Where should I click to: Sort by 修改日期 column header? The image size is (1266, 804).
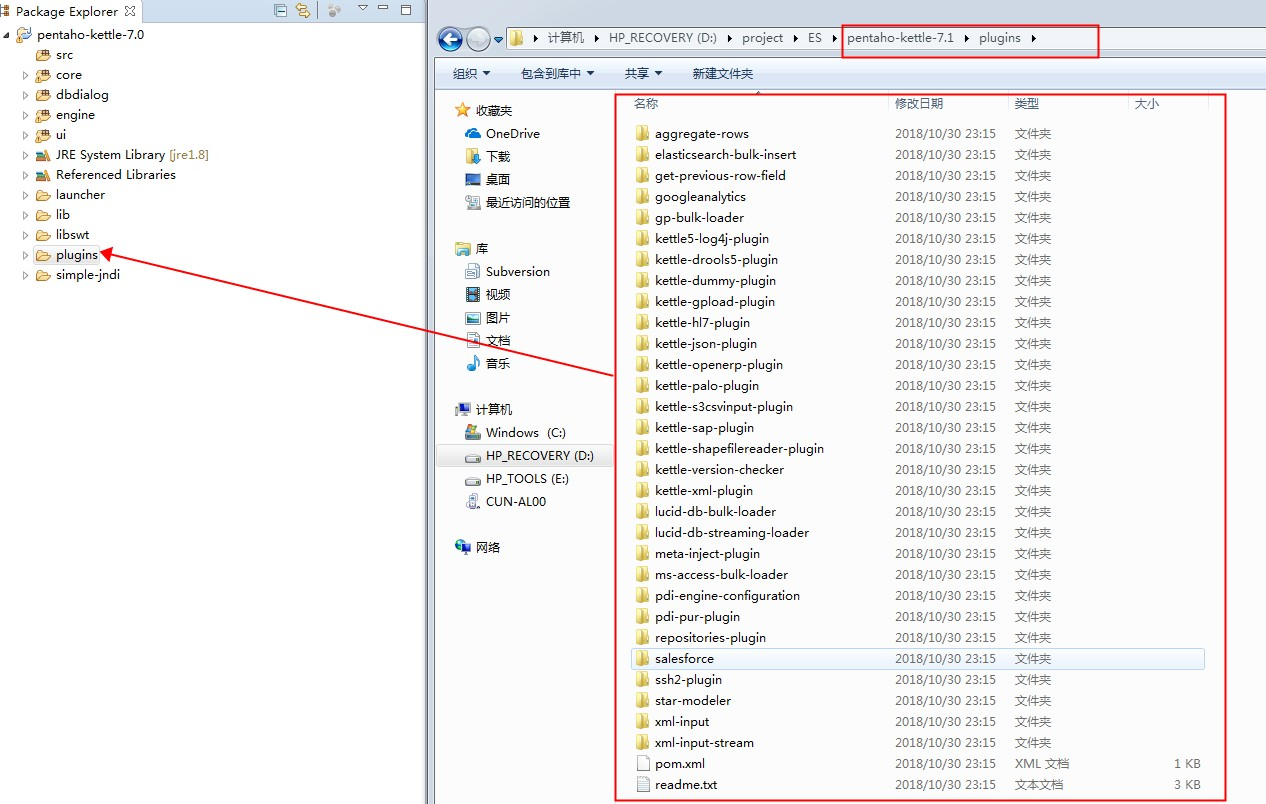(x=919, y=103)
